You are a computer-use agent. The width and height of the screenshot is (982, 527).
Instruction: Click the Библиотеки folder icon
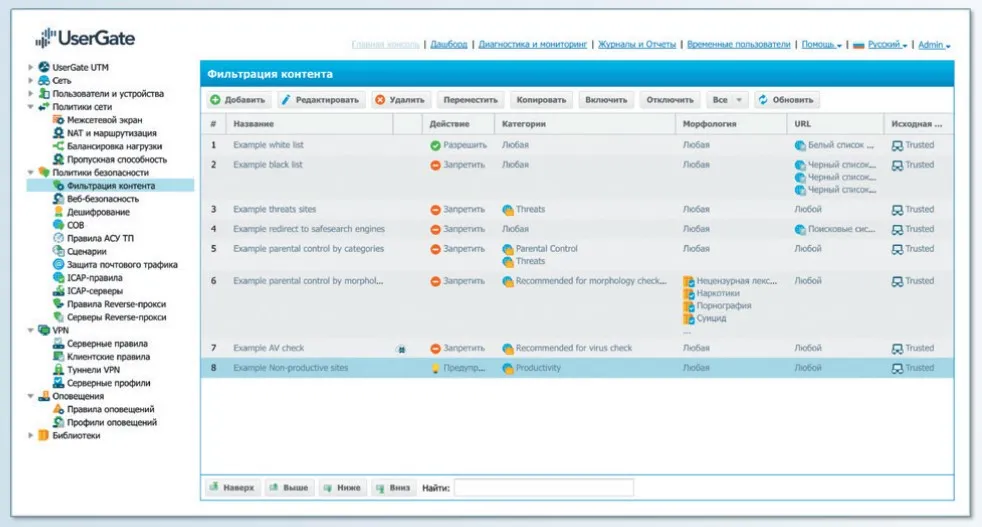(44, 436)
